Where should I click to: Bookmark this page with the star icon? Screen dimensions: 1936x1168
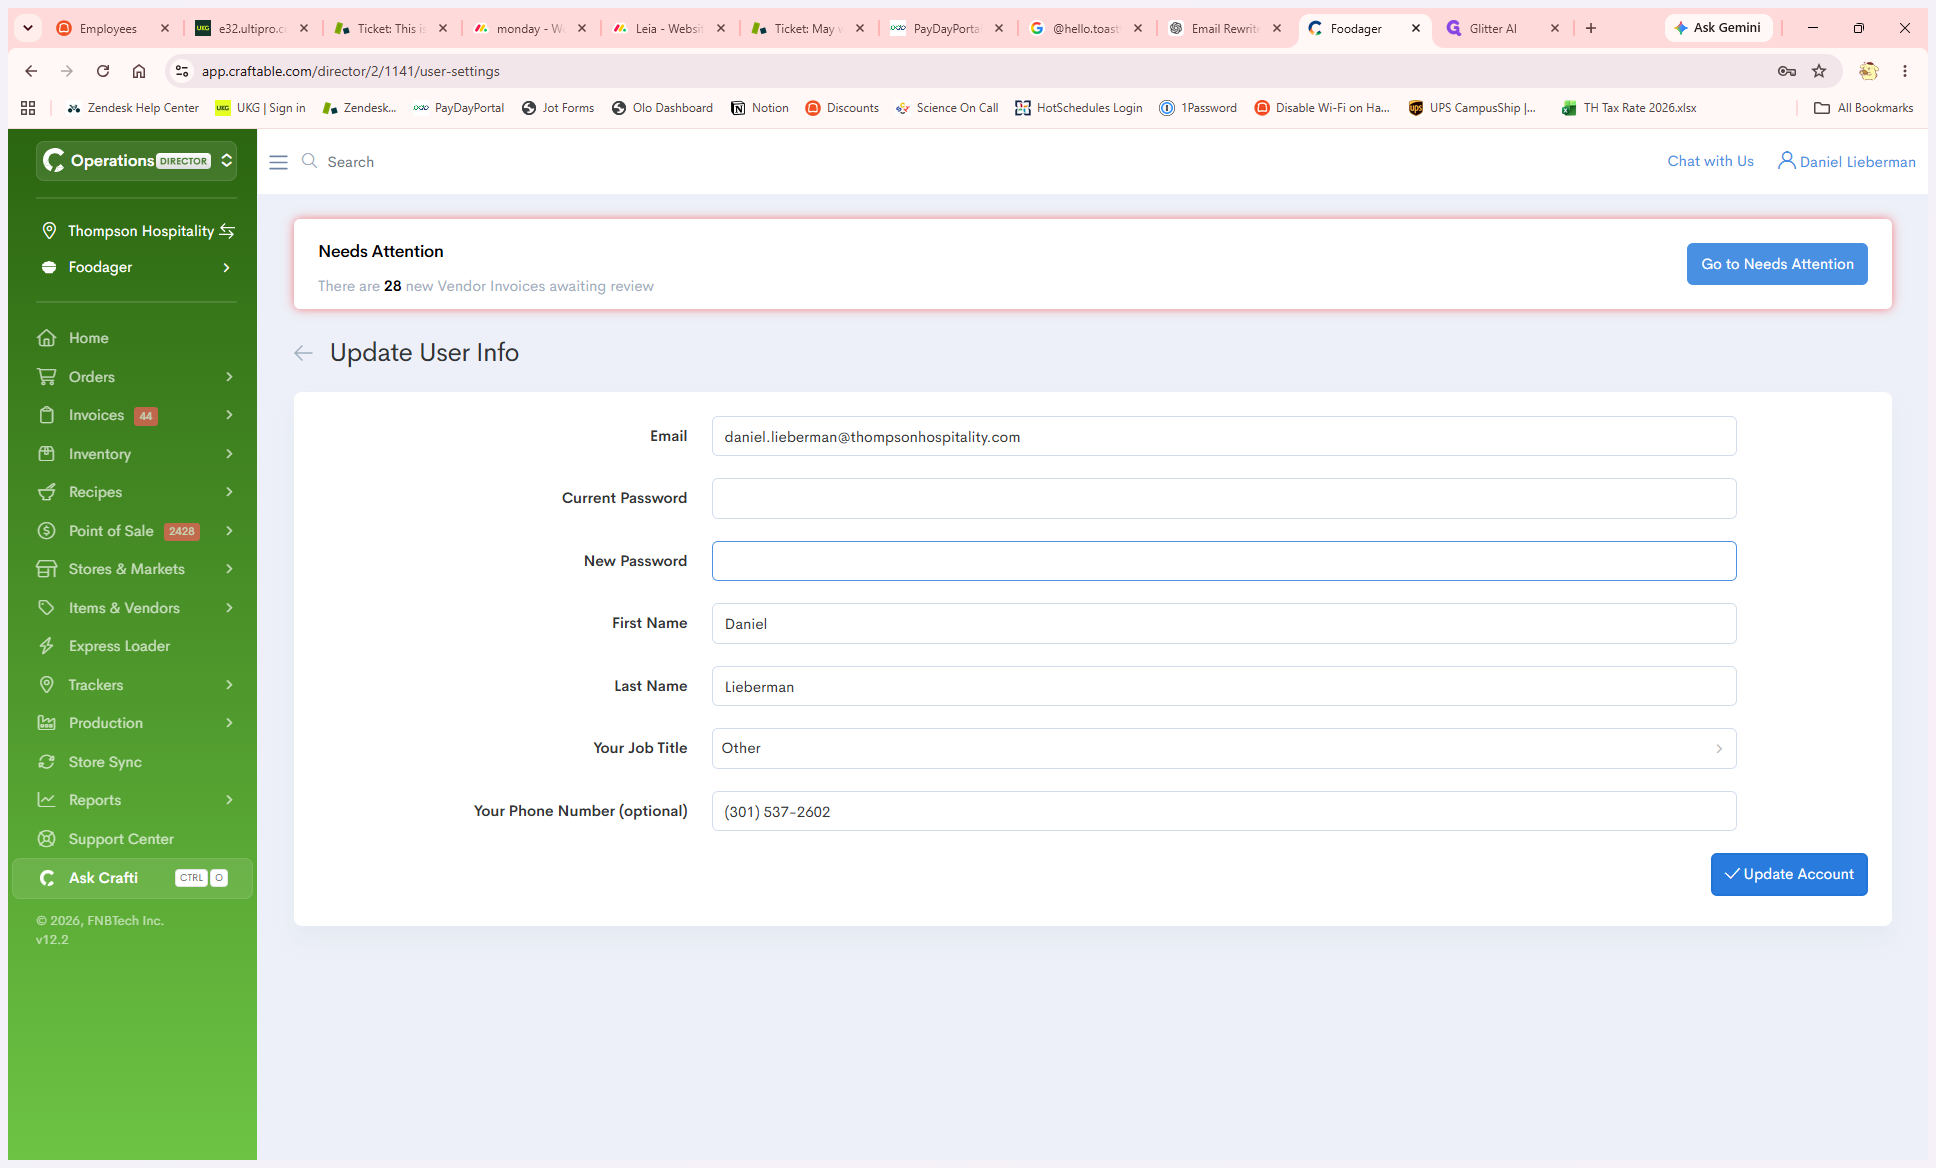(1819, 71)
